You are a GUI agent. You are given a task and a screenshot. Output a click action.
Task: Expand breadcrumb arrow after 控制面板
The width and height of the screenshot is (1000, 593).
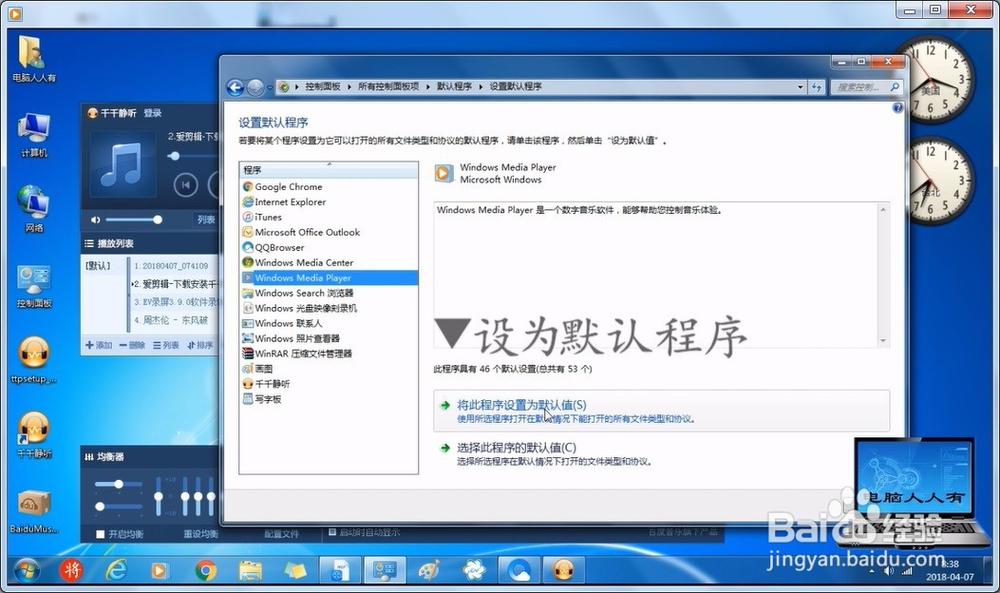click(349, 87)
